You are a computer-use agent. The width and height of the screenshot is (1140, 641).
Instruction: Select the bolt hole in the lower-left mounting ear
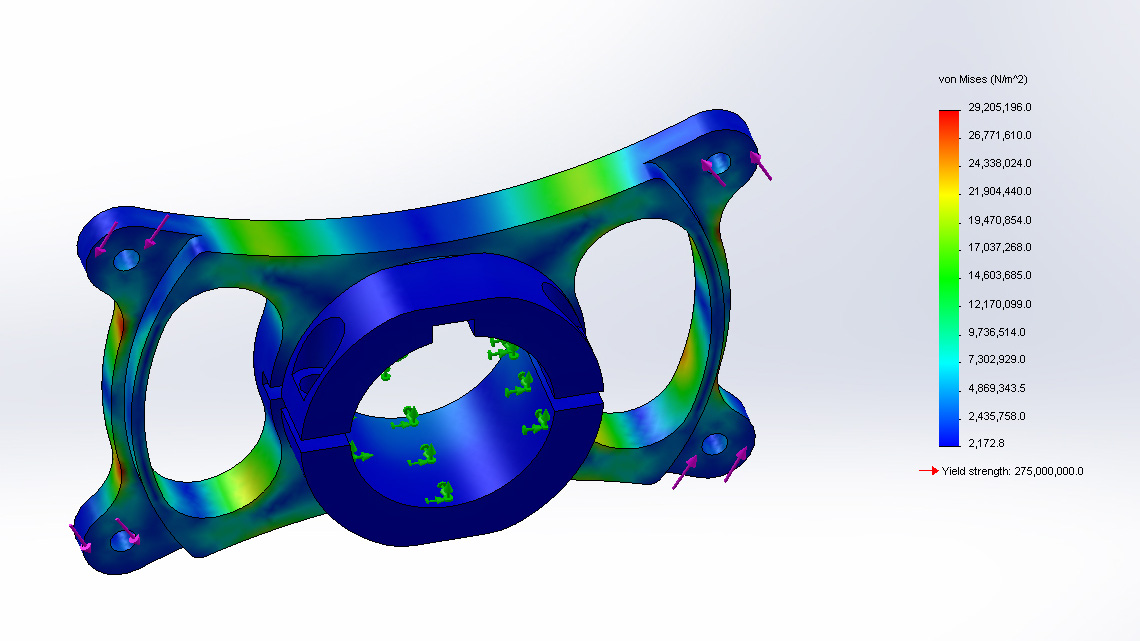click(x=121, y=540)
